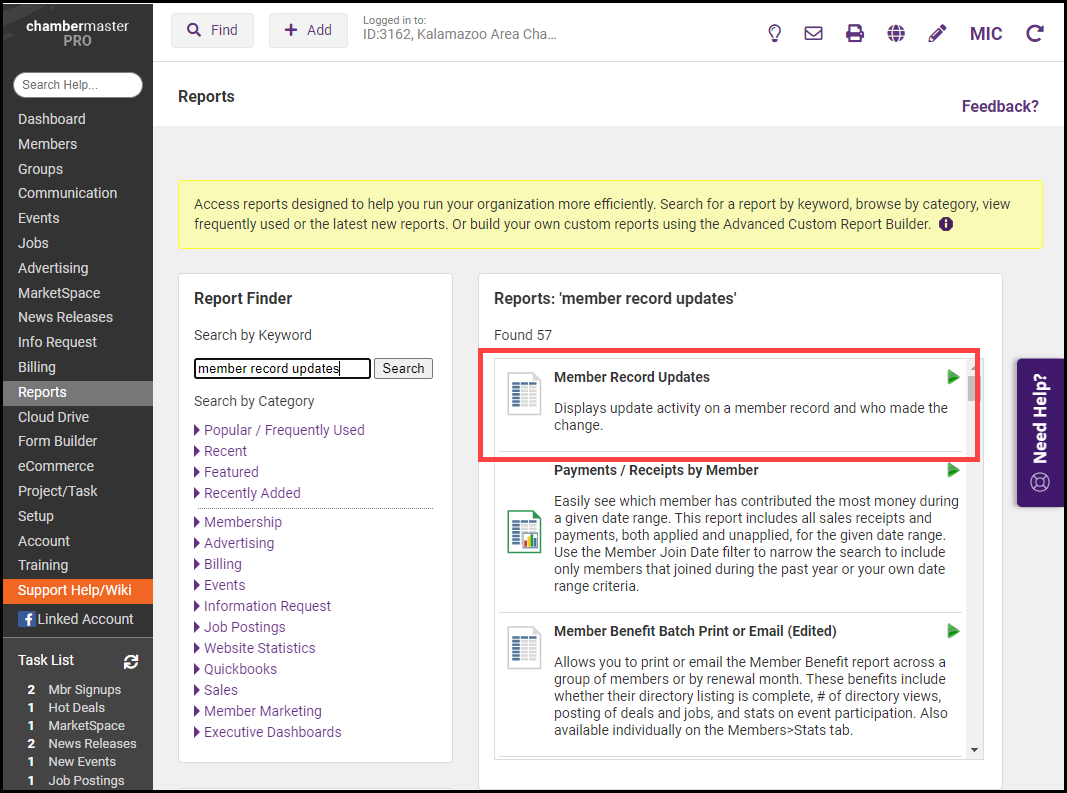
Task: Click the lightbulb icon in top toolbar
Action: click(774, 33)
